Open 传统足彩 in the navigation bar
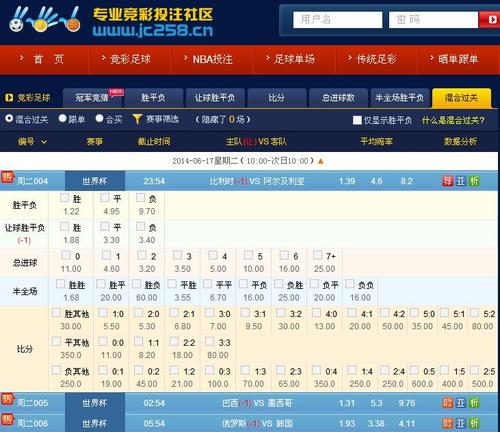The image size is (500, 432). [x=377, y=59]
